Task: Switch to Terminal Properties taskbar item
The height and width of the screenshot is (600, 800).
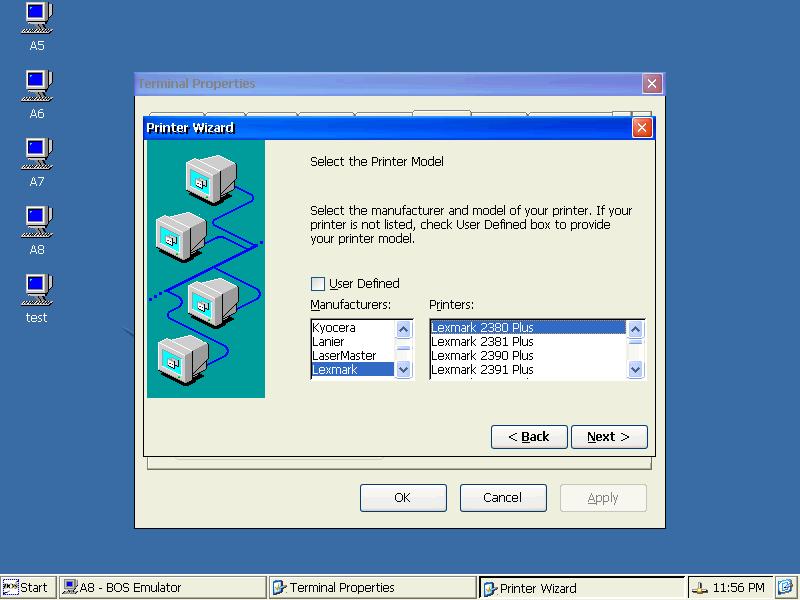Action: [372, 588]
